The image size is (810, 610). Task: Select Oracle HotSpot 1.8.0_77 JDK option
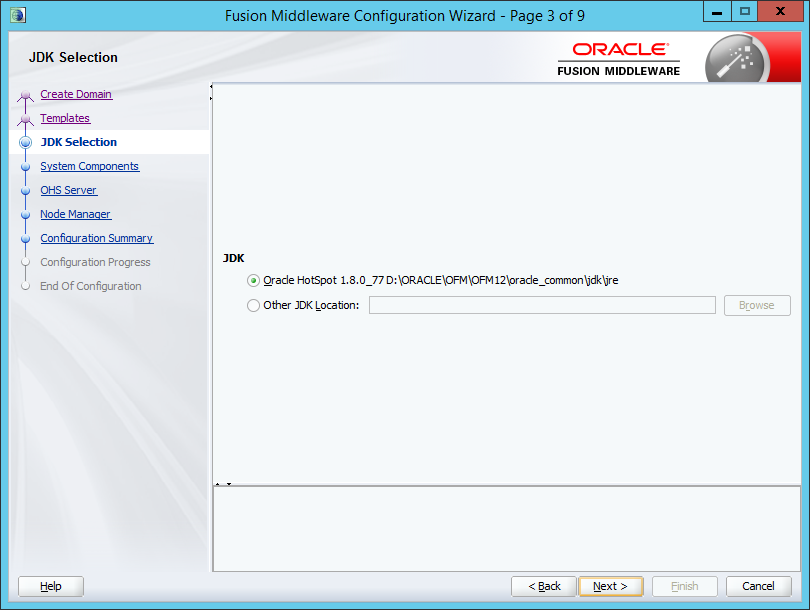point(253,281)
